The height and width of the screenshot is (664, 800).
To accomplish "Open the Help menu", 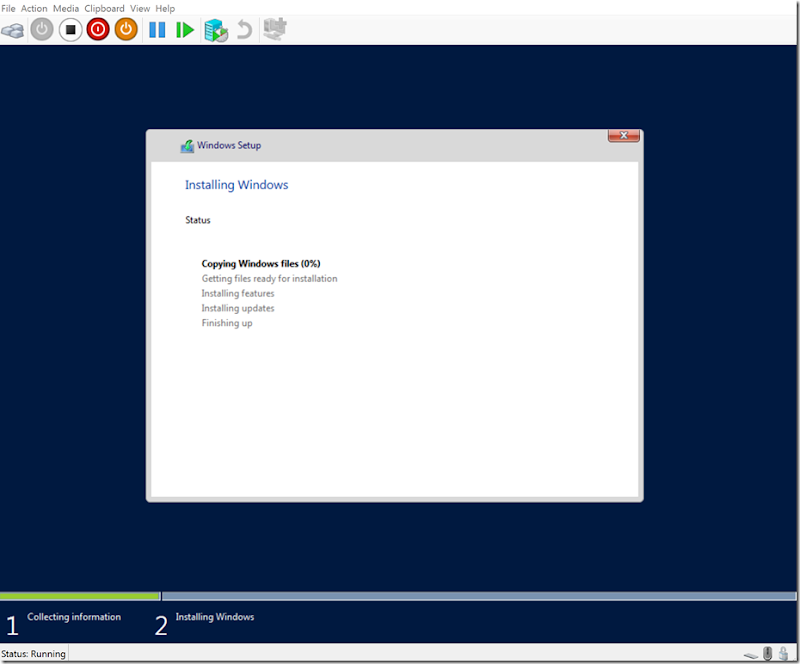I will pos(165,8).
